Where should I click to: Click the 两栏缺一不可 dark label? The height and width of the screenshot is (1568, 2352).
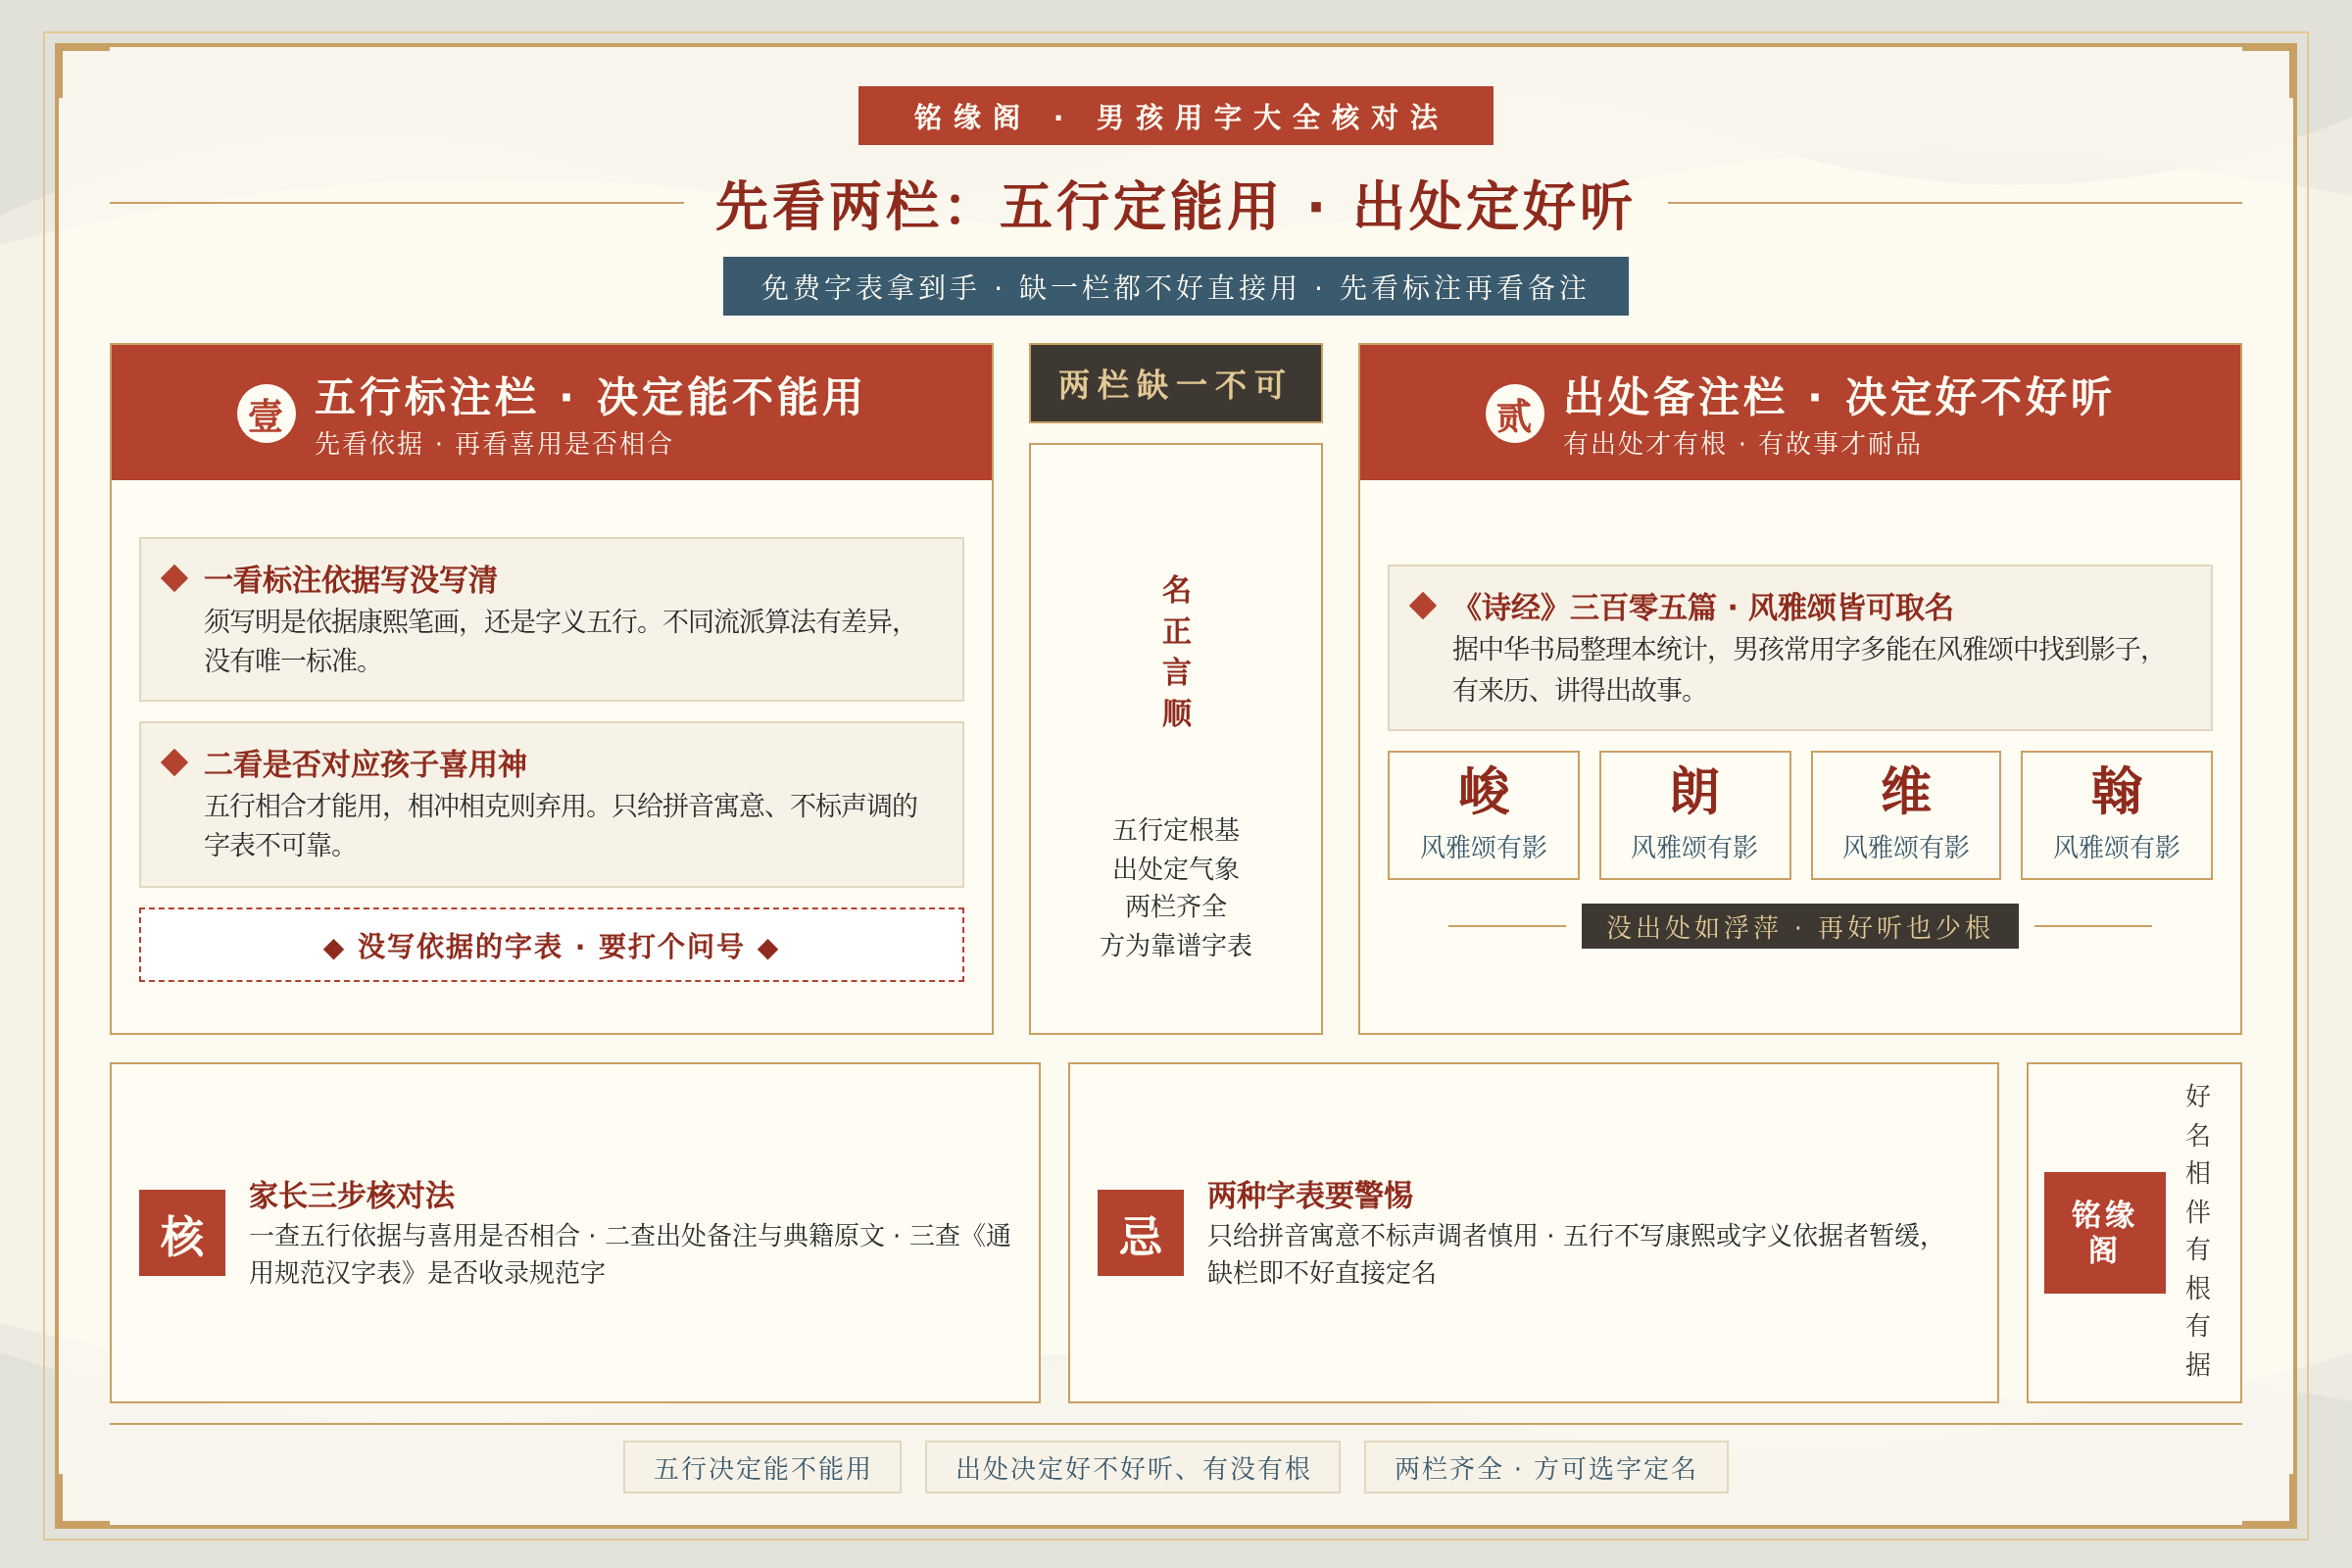[1175, 384]
